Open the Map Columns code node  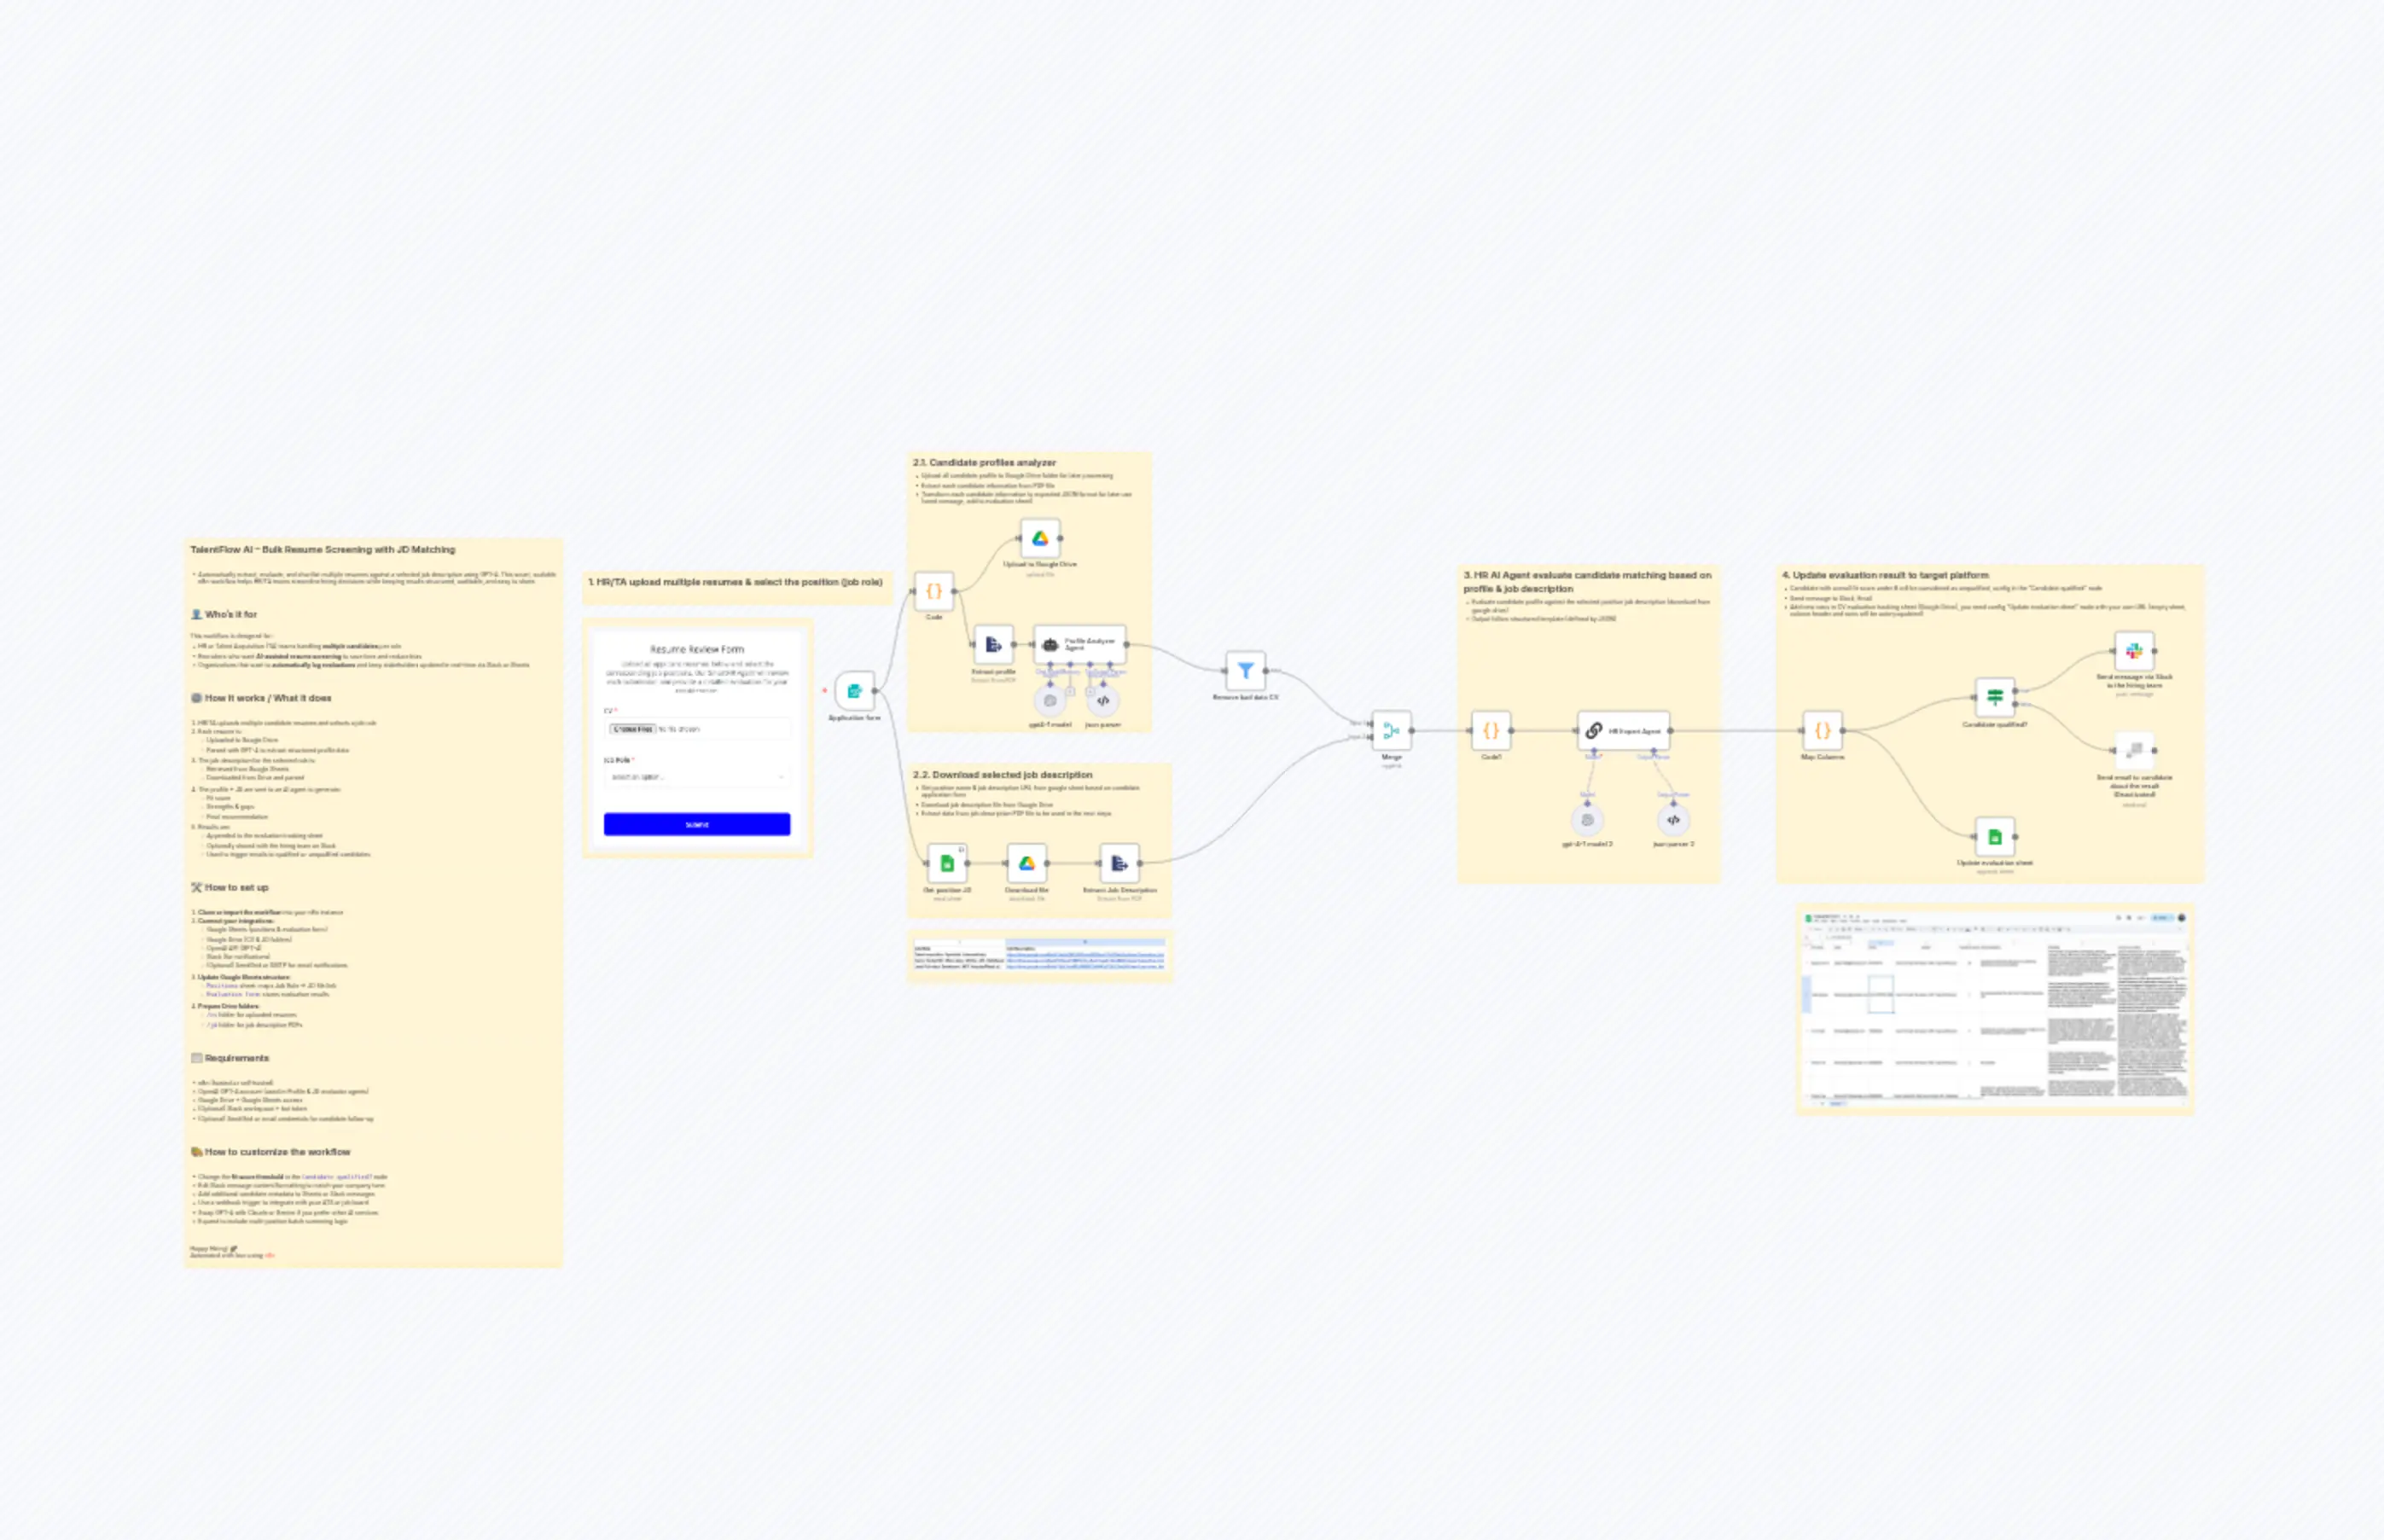1825,732
